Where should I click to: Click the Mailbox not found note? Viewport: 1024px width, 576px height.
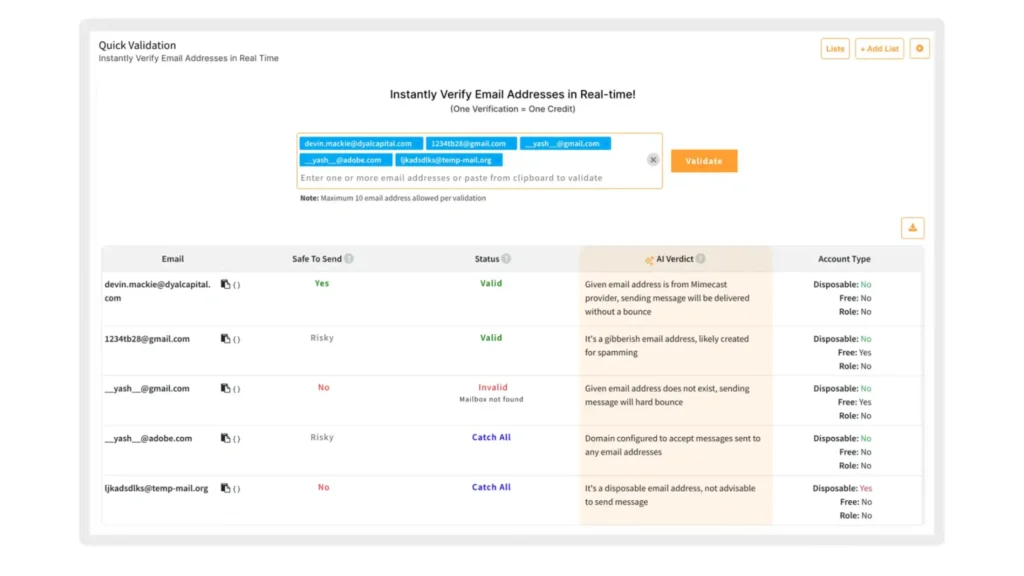(x=491, y=399)
